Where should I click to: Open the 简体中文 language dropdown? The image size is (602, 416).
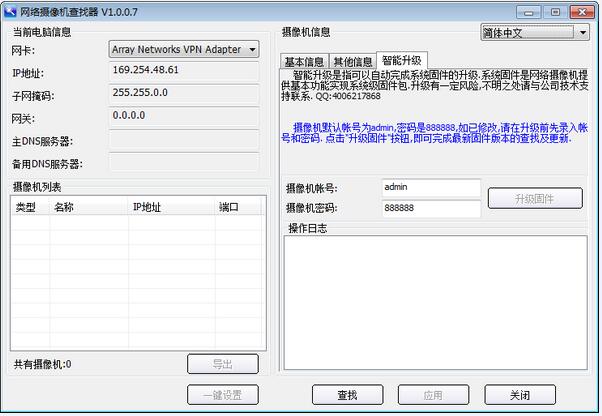coord(535,33)
